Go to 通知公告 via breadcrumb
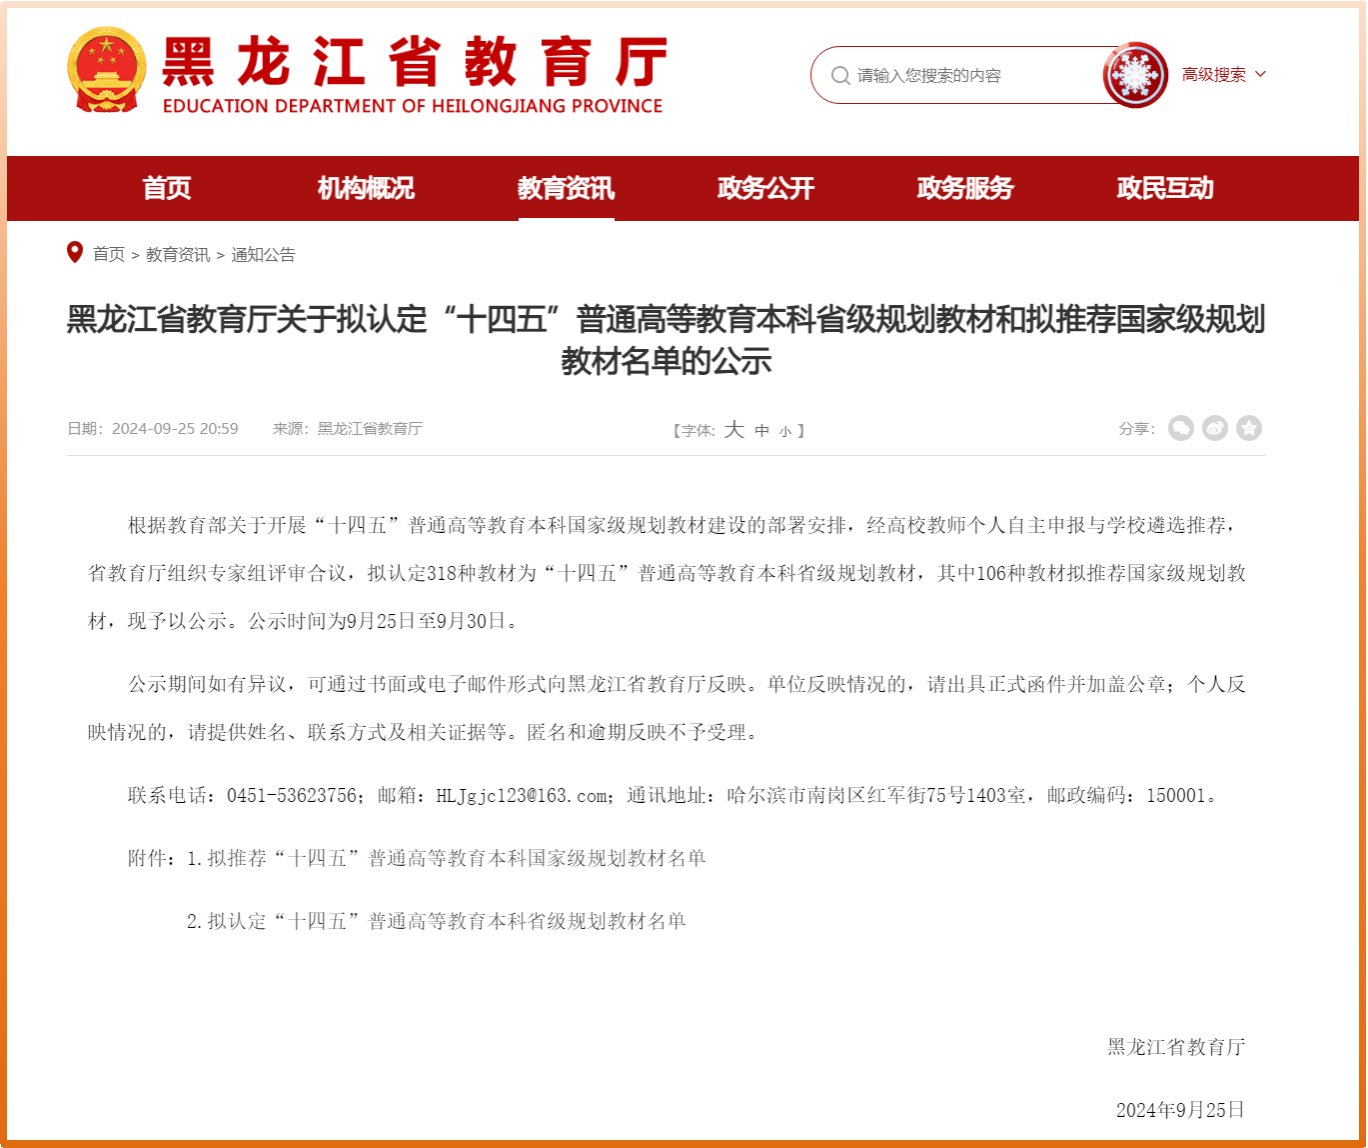This screenshot has width=1368, height=1148. tap(264, 254)
